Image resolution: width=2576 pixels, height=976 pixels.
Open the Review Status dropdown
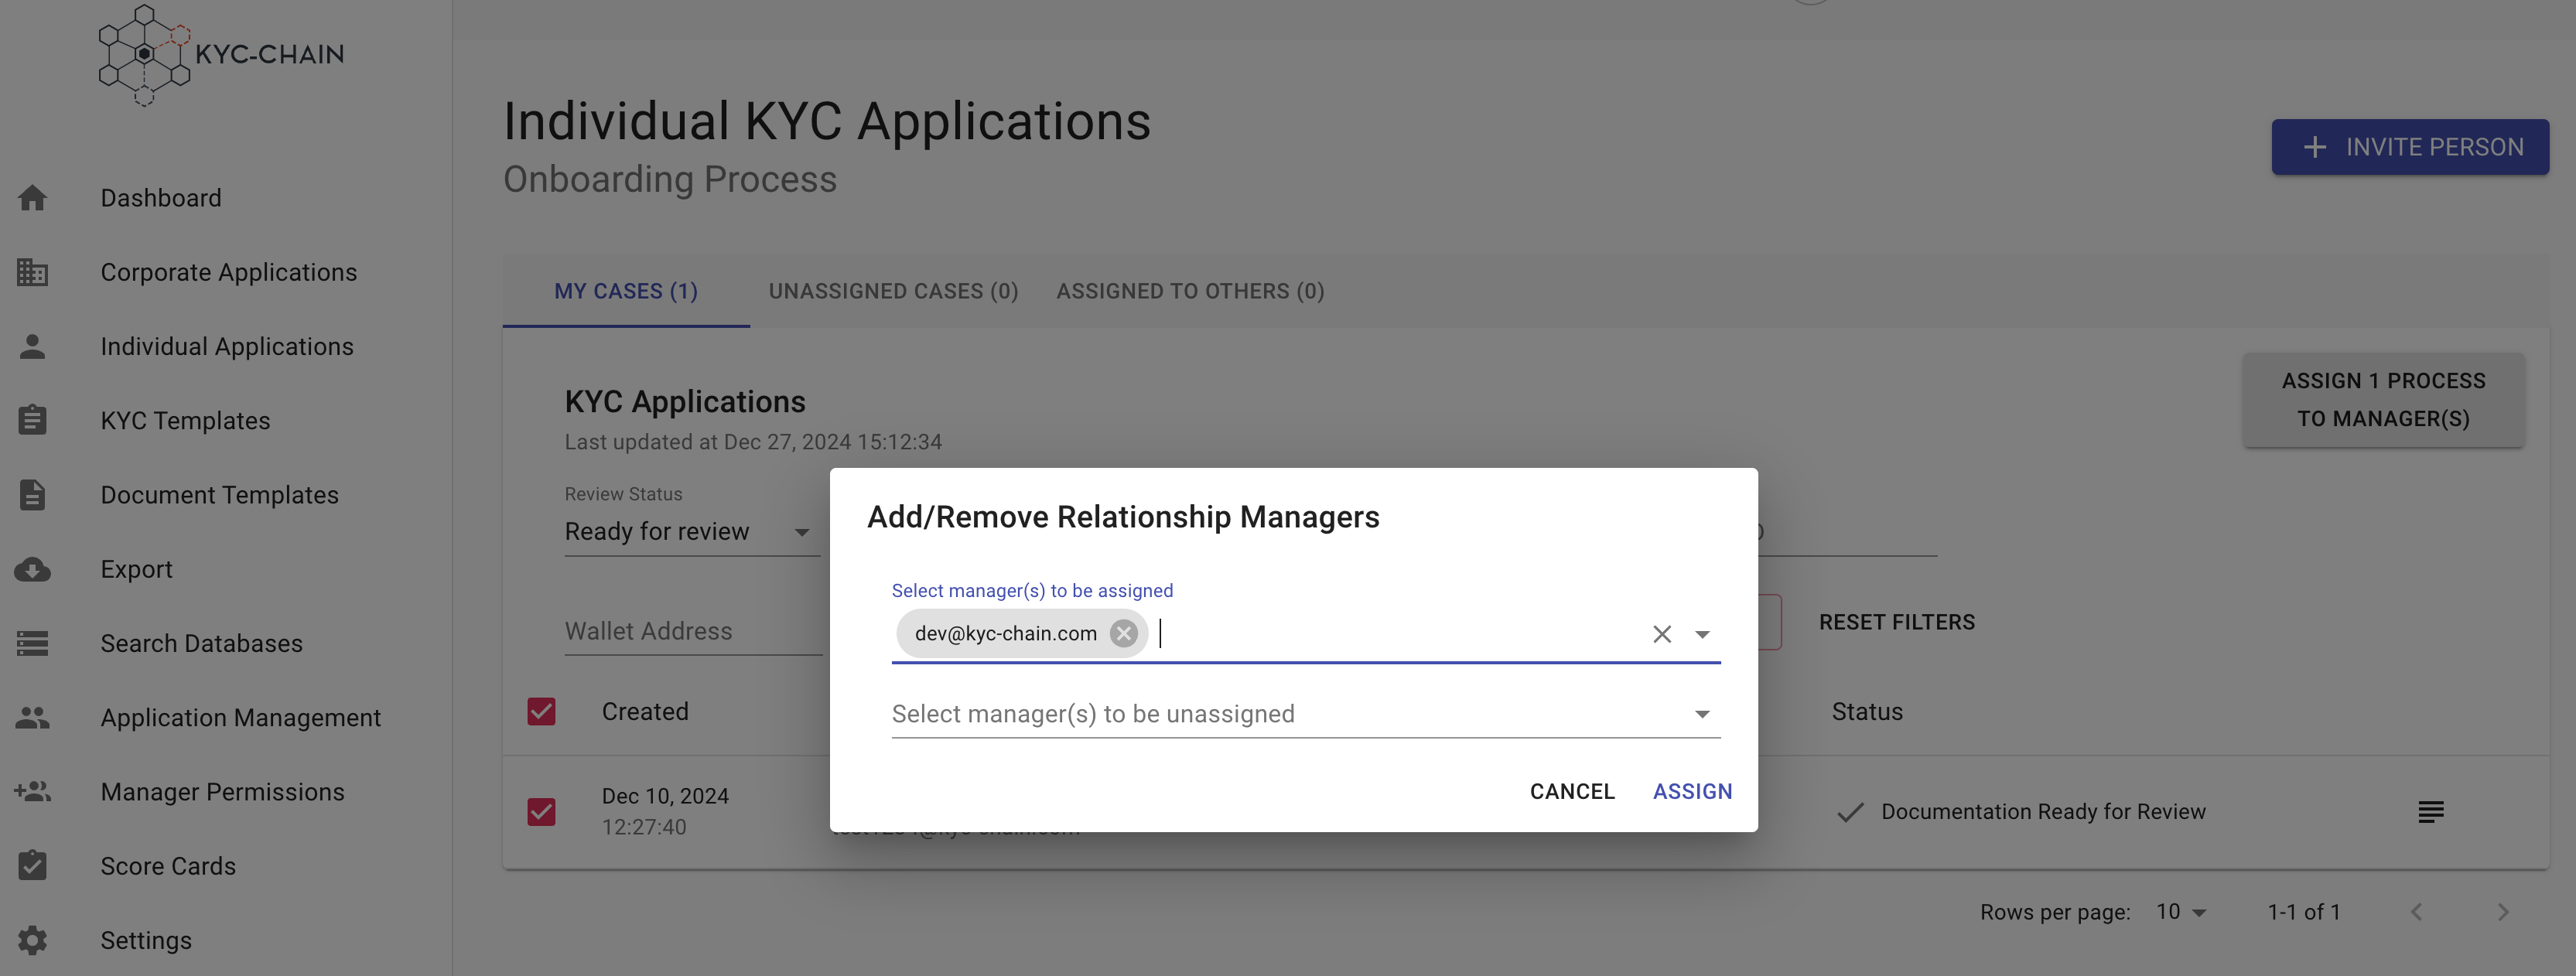point(692,531)
